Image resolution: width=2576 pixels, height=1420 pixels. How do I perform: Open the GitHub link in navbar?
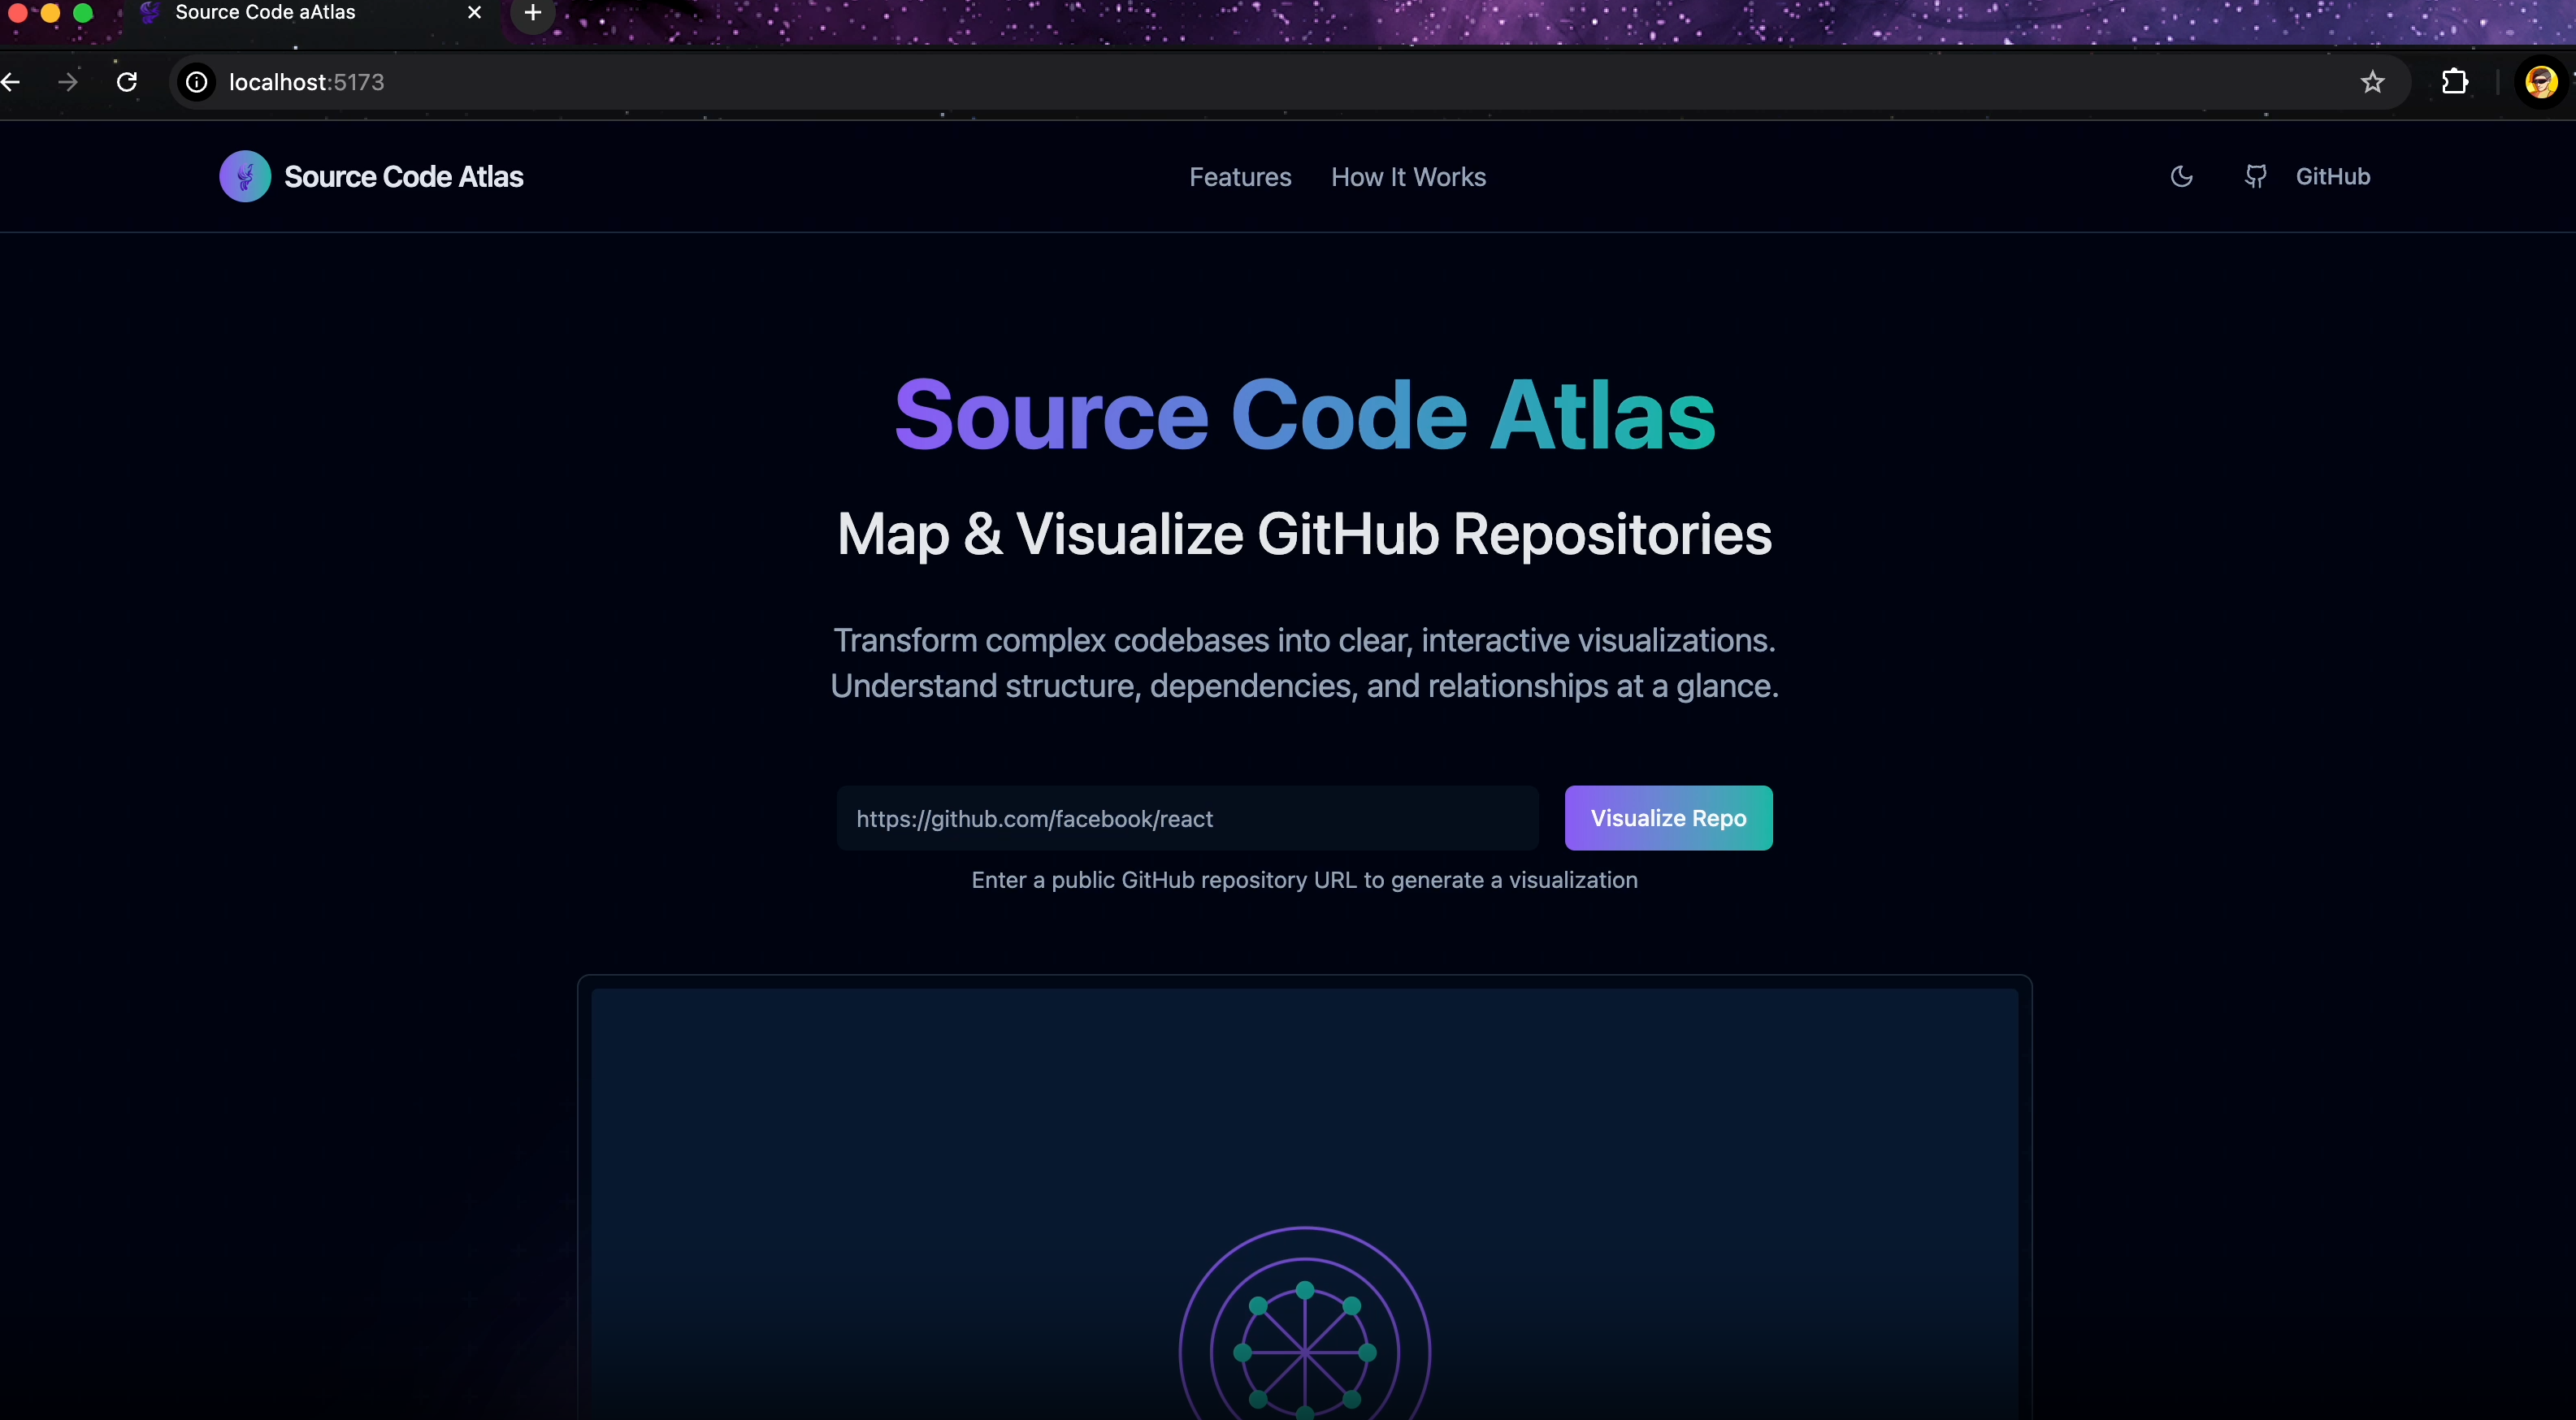coord(2332,177)
